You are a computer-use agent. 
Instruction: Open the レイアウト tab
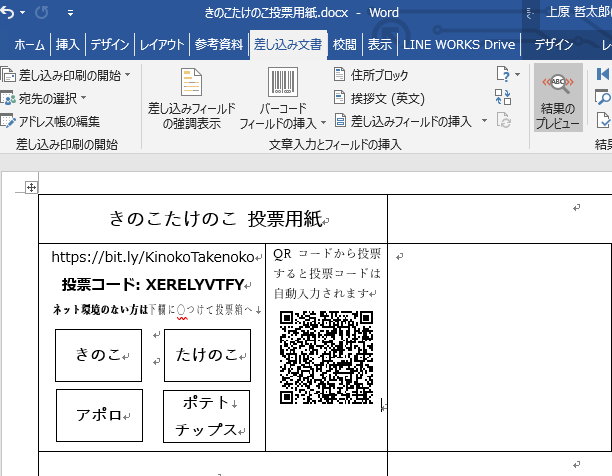point(162,44)
